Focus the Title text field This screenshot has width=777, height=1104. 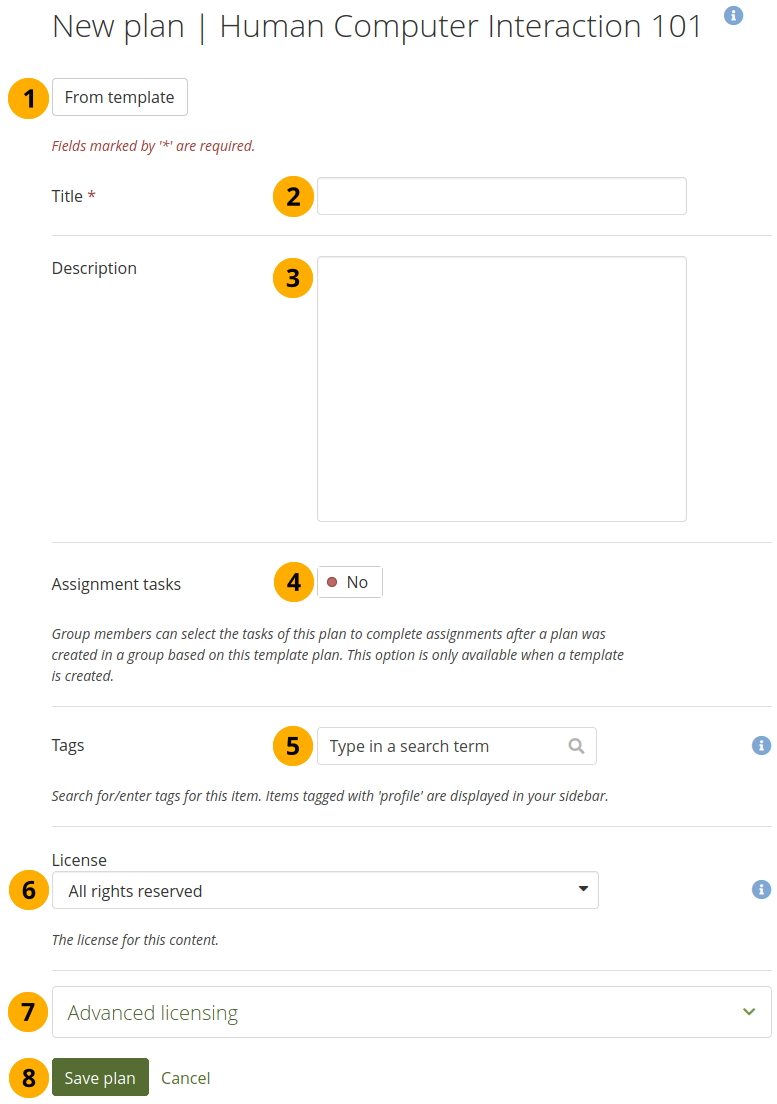pyautogui.click(x=501, y=196)
